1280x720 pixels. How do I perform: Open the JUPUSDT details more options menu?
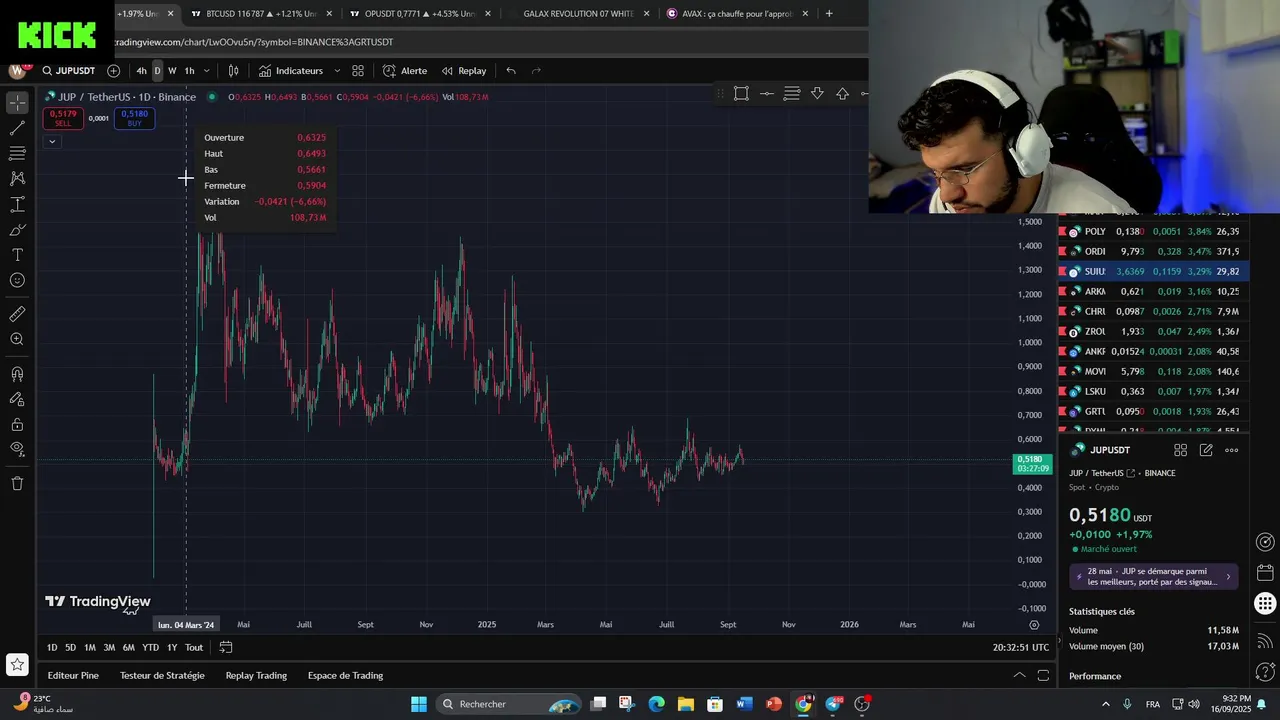click(x=1232, y=450)
